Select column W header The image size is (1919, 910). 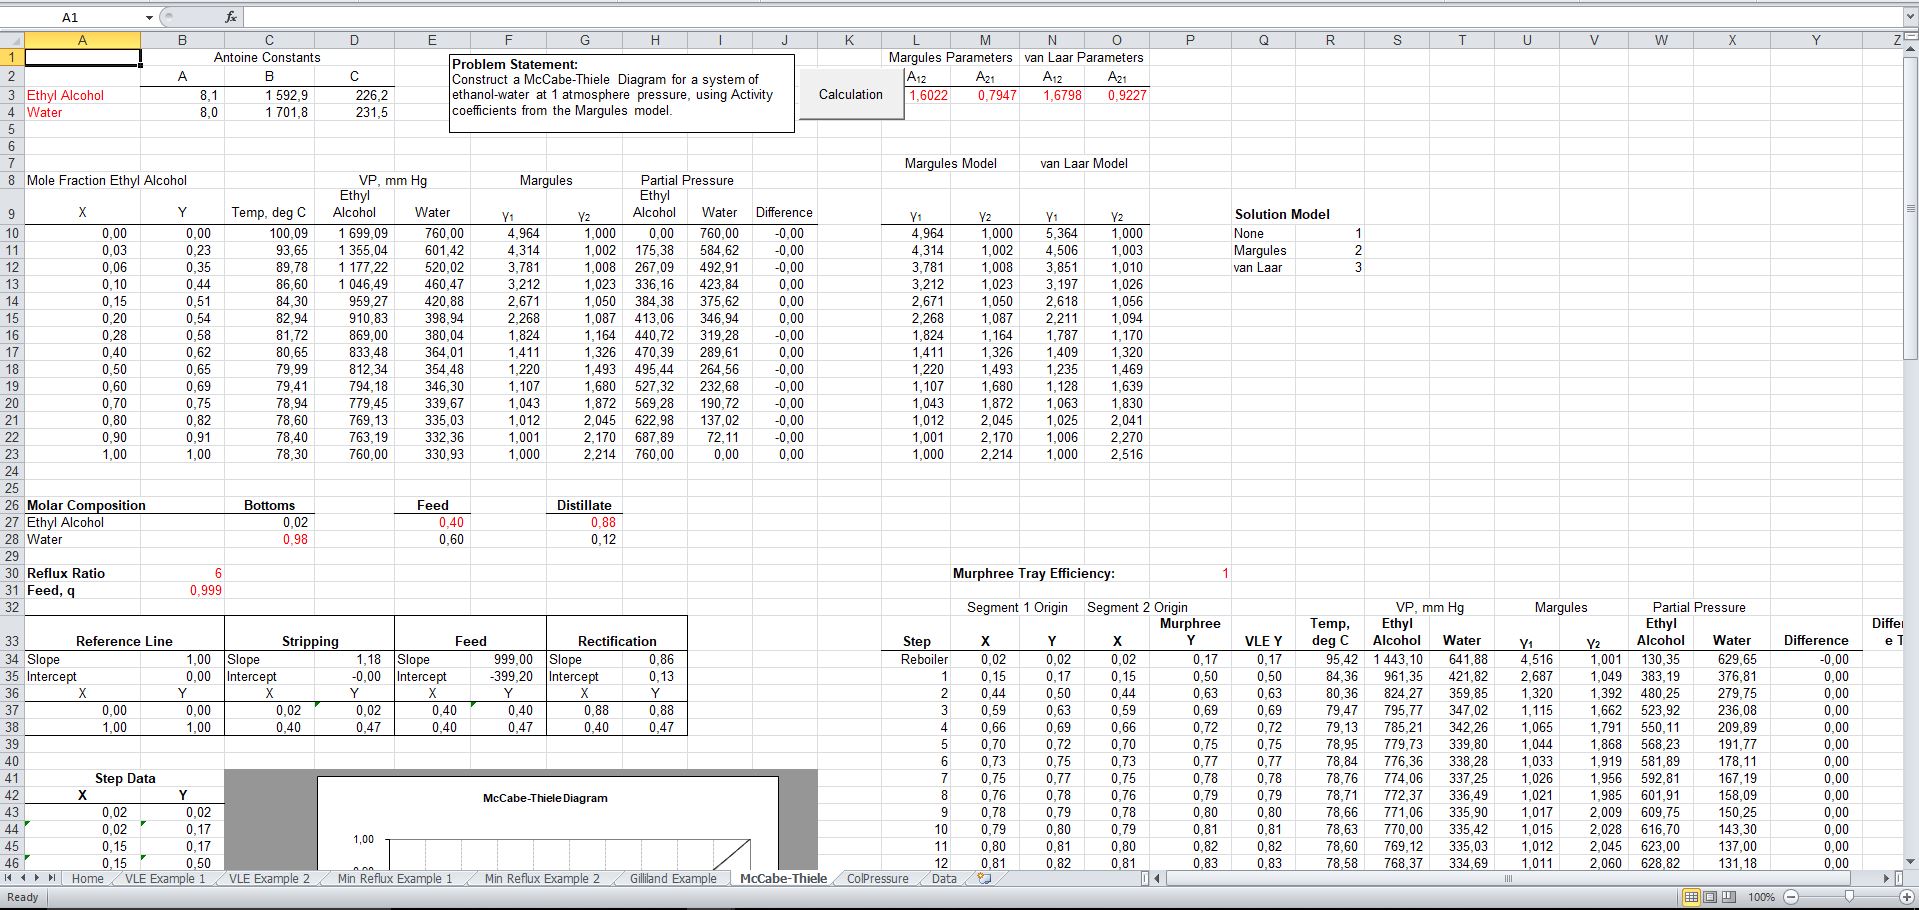(1660, 40)
